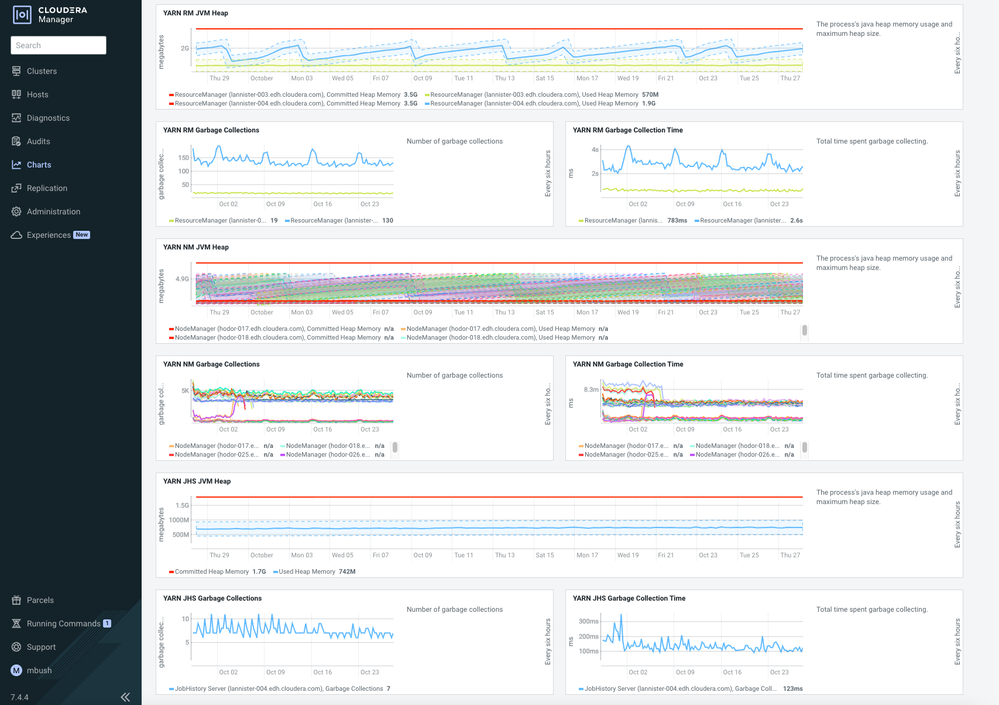Viewport: 999px width, 705px height.
Task: Click JobHistory Server Garbage Coll... 123ms legend
Action: coord(691,689)
